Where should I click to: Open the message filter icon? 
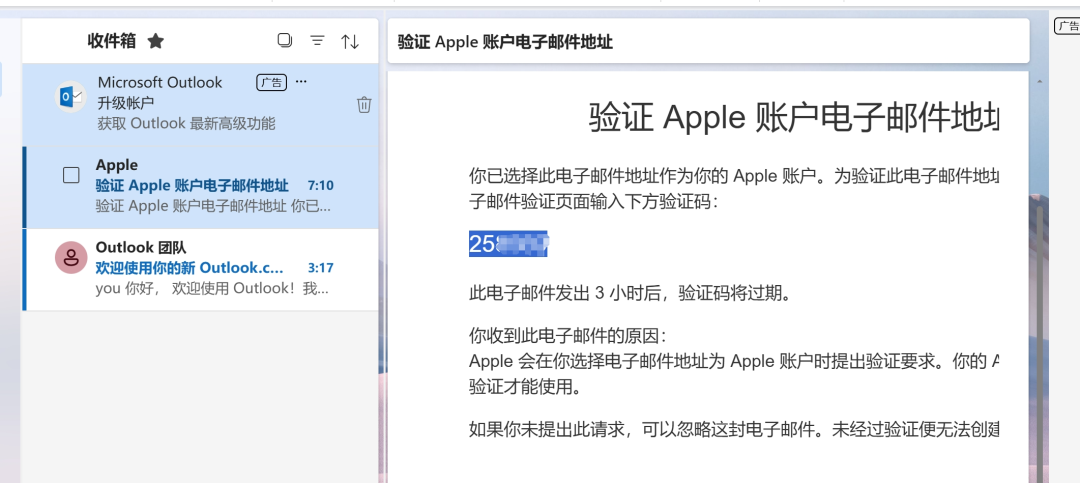coord(317,41)
